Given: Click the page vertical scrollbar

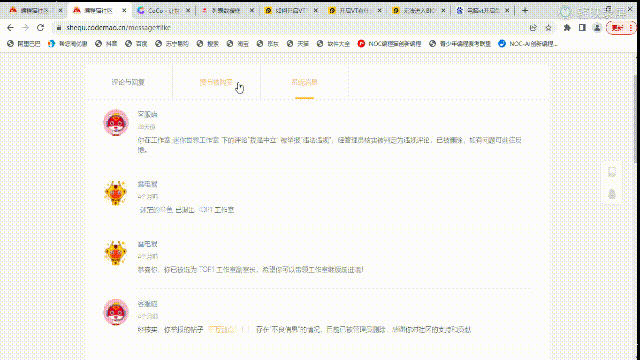Looking at the screenshot, I should tap(636, 118).
